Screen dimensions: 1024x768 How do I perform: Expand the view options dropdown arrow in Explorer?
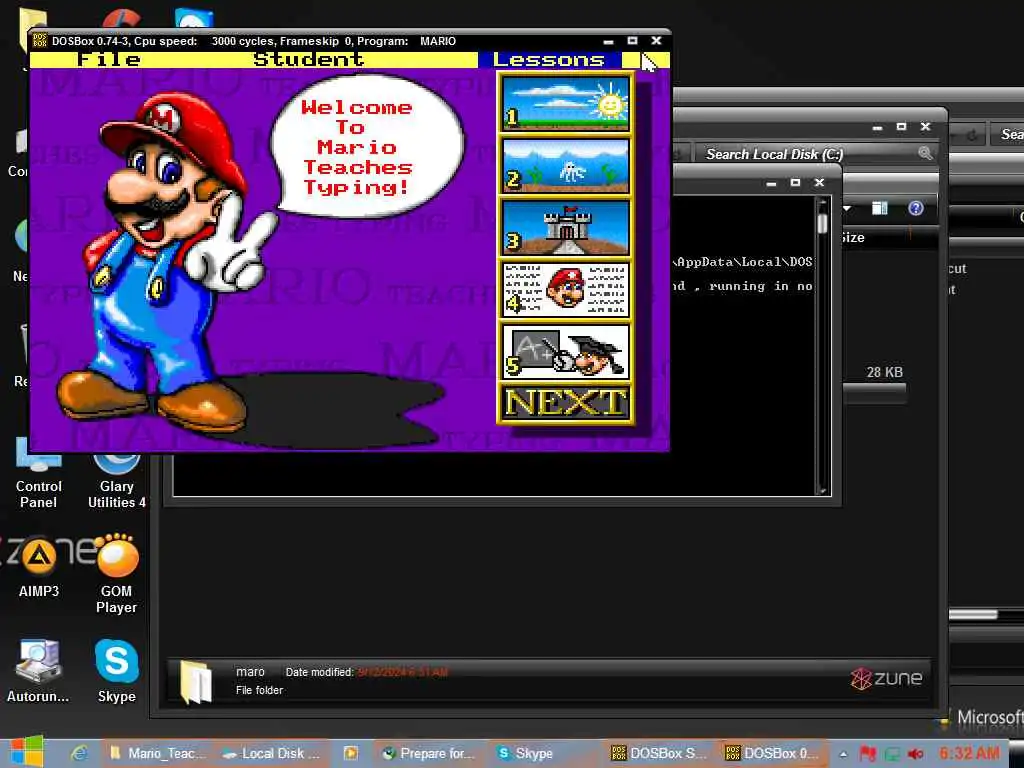847,209
